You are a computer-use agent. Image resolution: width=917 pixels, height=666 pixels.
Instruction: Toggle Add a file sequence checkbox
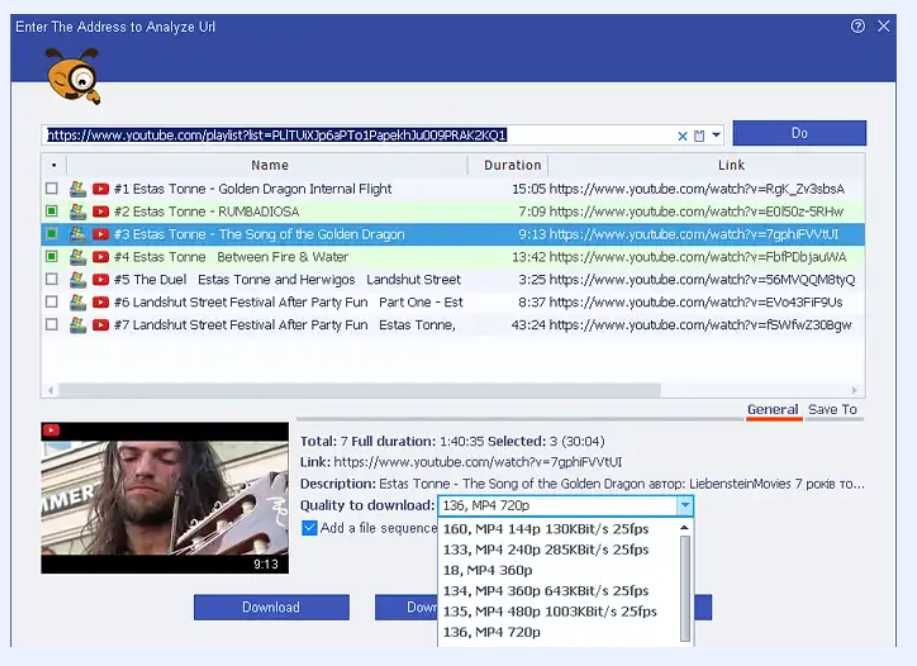pyautogui.click(x=309, y=528)
